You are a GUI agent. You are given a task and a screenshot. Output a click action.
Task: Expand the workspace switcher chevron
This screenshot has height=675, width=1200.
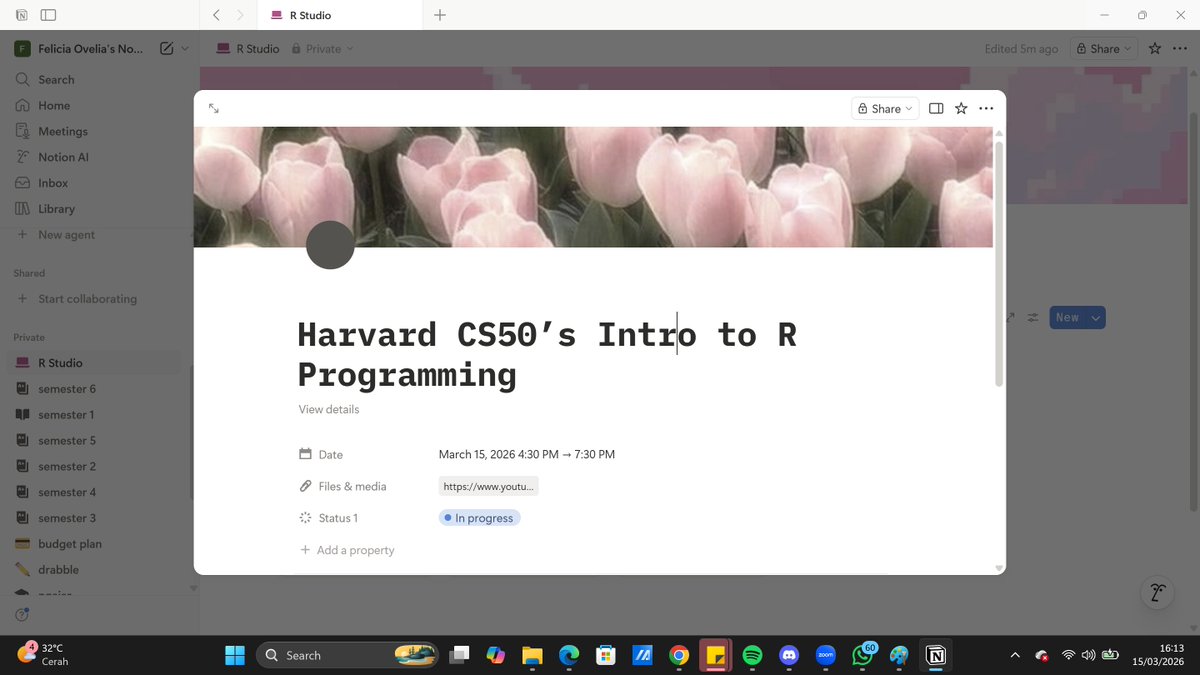click(185, 48)
